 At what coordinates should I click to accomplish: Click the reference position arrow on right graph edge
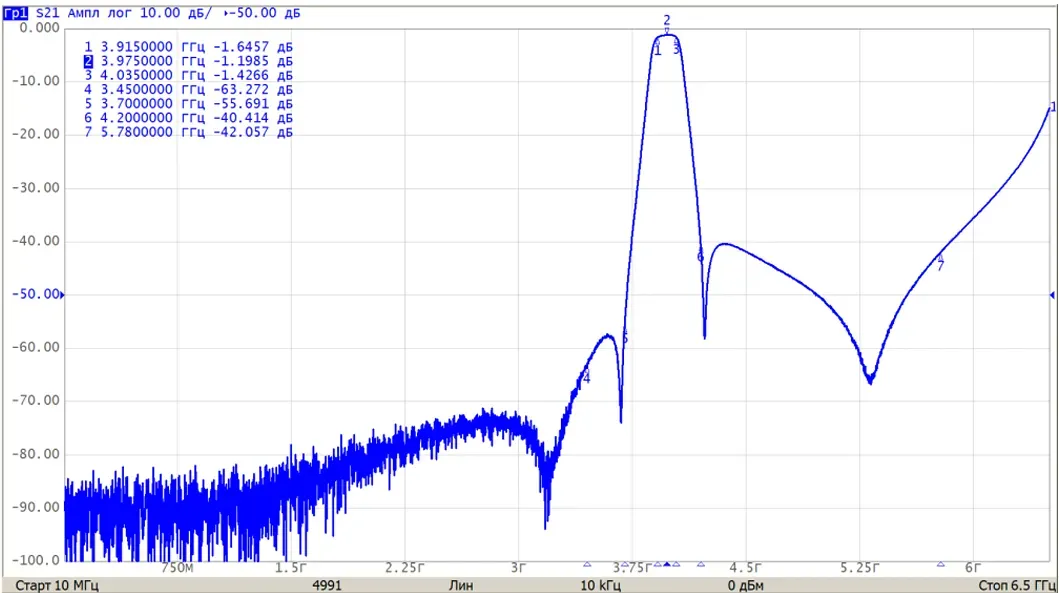click(x=1052, y=294)
